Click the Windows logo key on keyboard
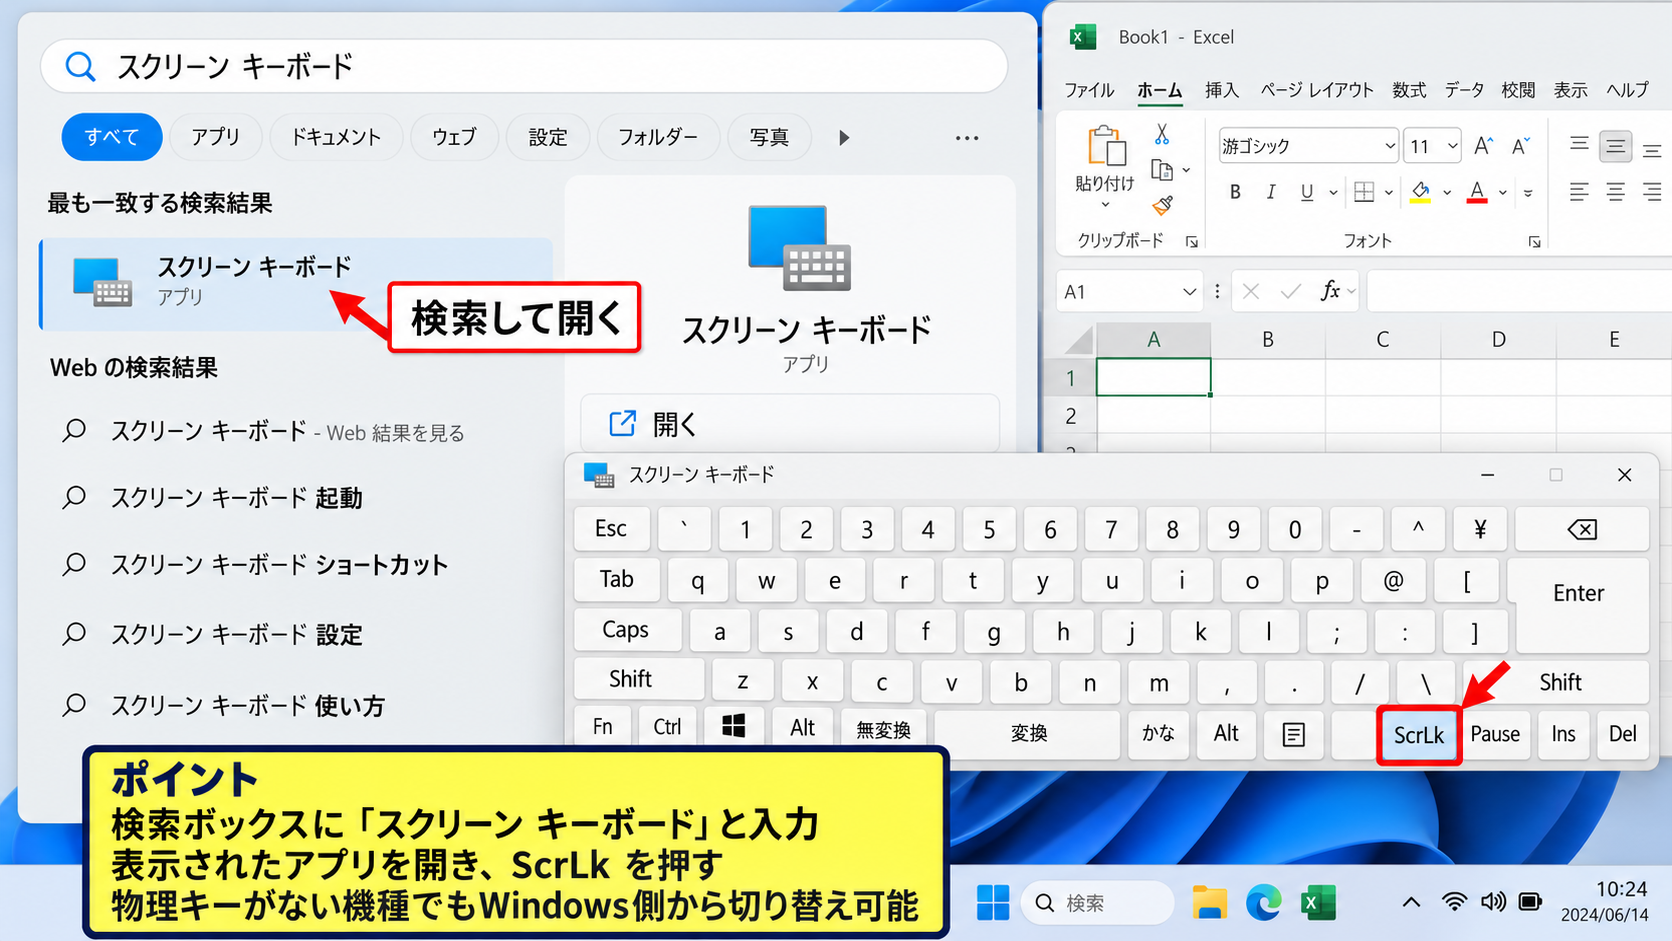Image resolution: width=1672 pixels, height=941 pixels. [x=734, y=727]
